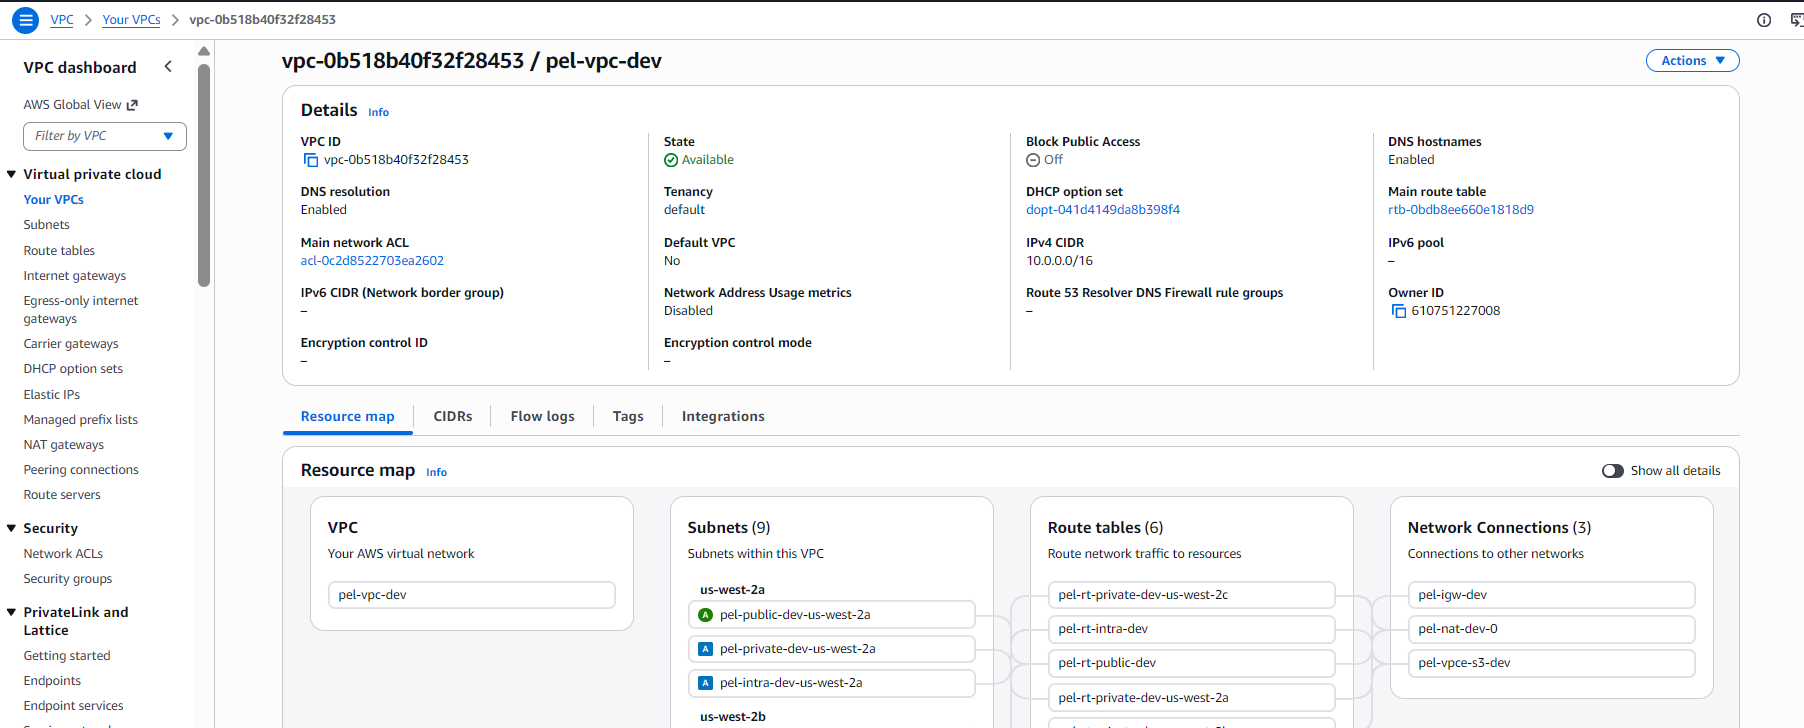Click the circled info icon in the top bar
Viewport: 1804px width, 728px height.
(1764, 20)
